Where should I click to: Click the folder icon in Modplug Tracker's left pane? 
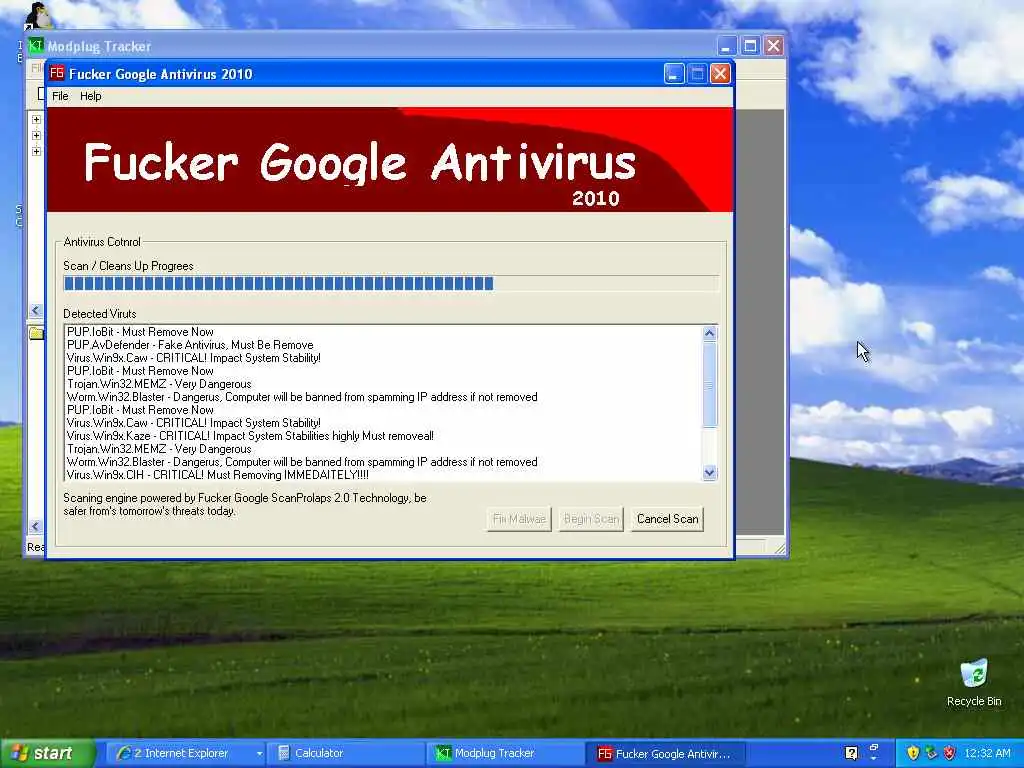[x=37, y=334]
